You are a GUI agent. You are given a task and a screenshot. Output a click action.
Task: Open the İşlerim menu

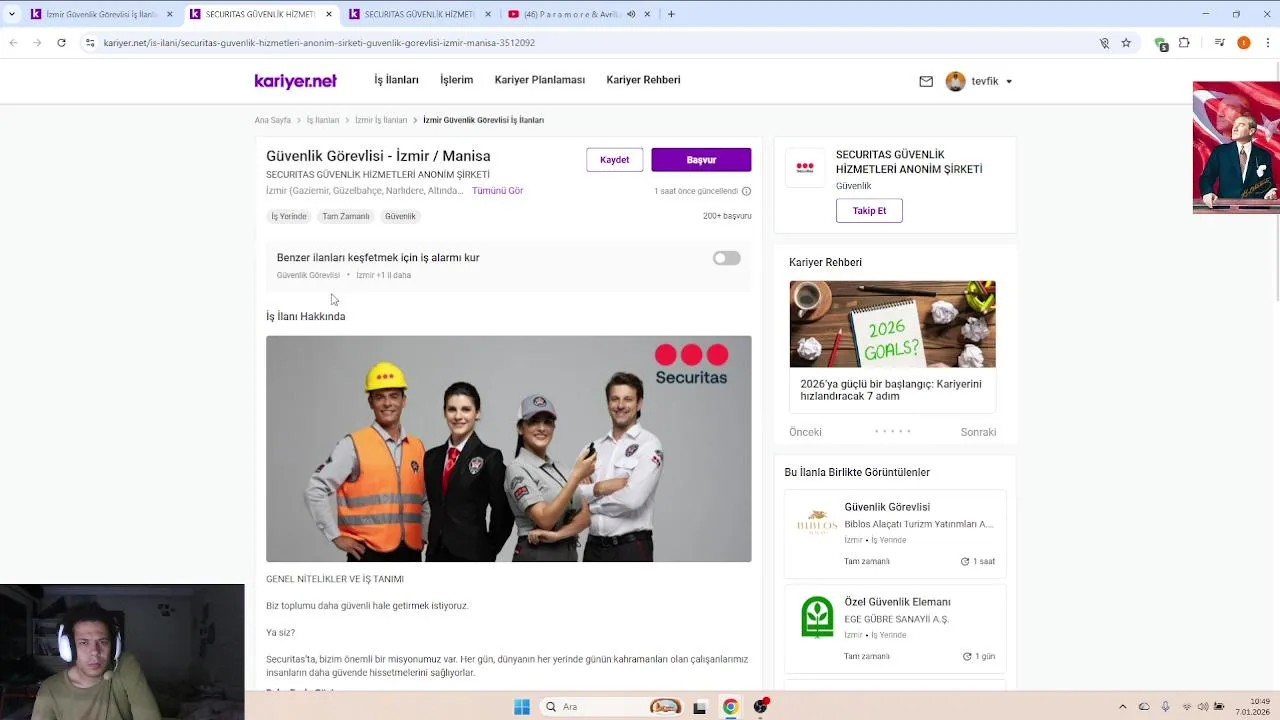pyautogui.click(x=457, y=80)
